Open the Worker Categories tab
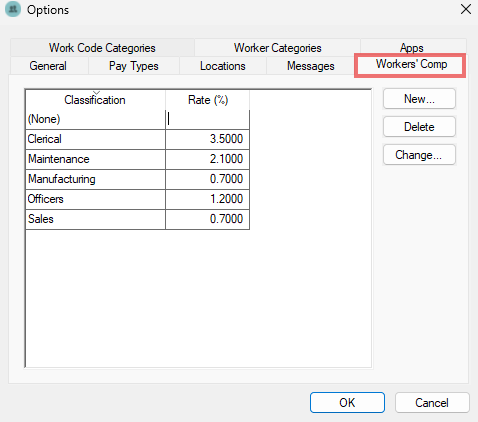This screenshot has height=422, width=478. click(277, 48)
